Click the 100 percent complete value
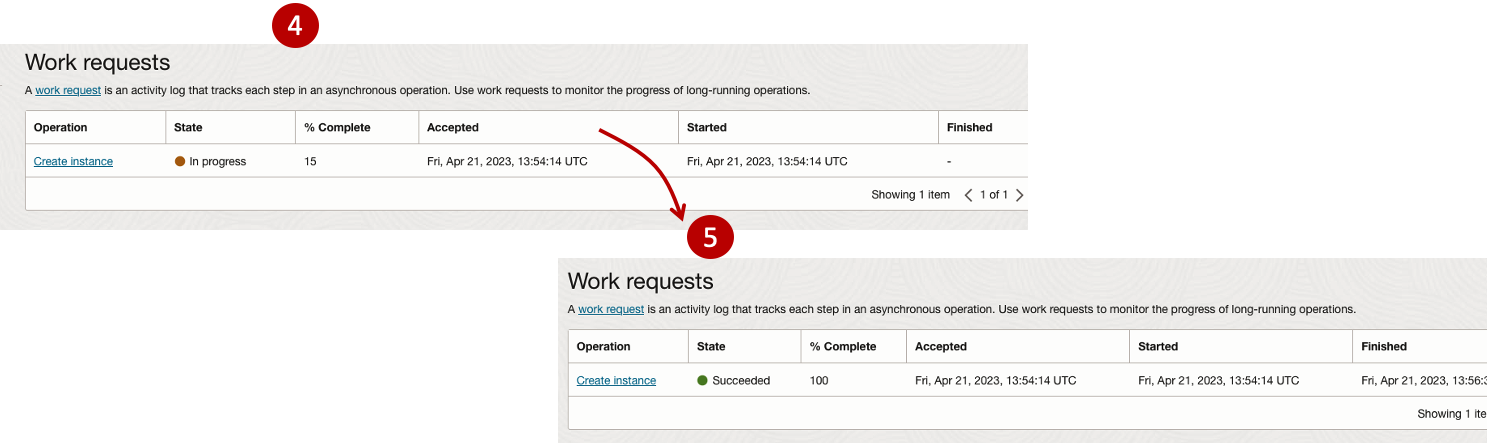1487x443 pixels. click(818, 380)
